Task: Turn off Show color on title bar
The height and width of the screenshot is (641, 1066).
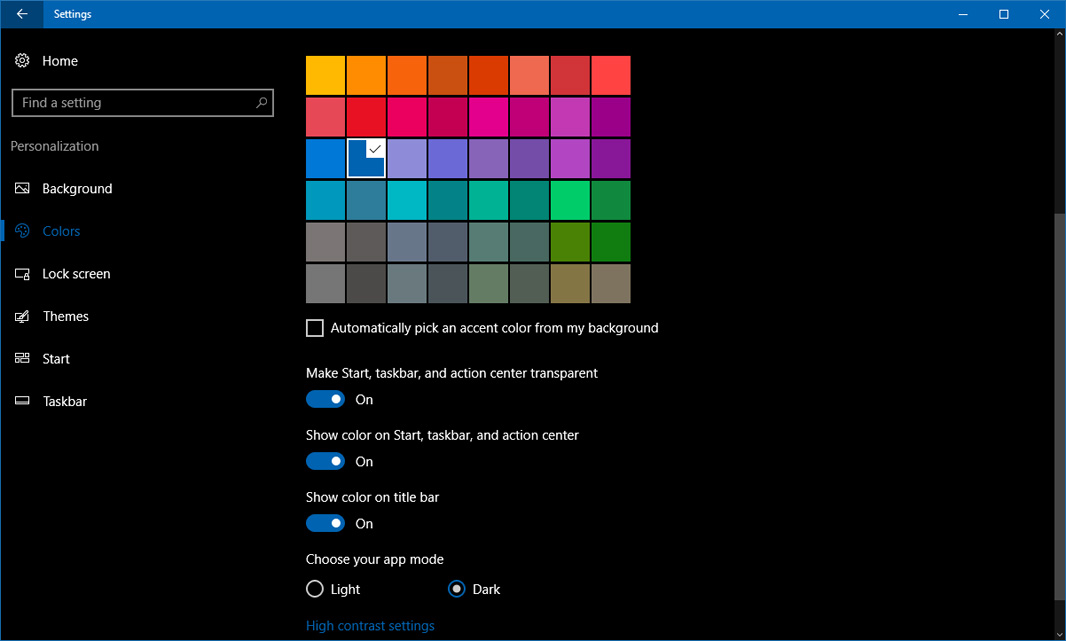Action: click(x=325, y=523)
